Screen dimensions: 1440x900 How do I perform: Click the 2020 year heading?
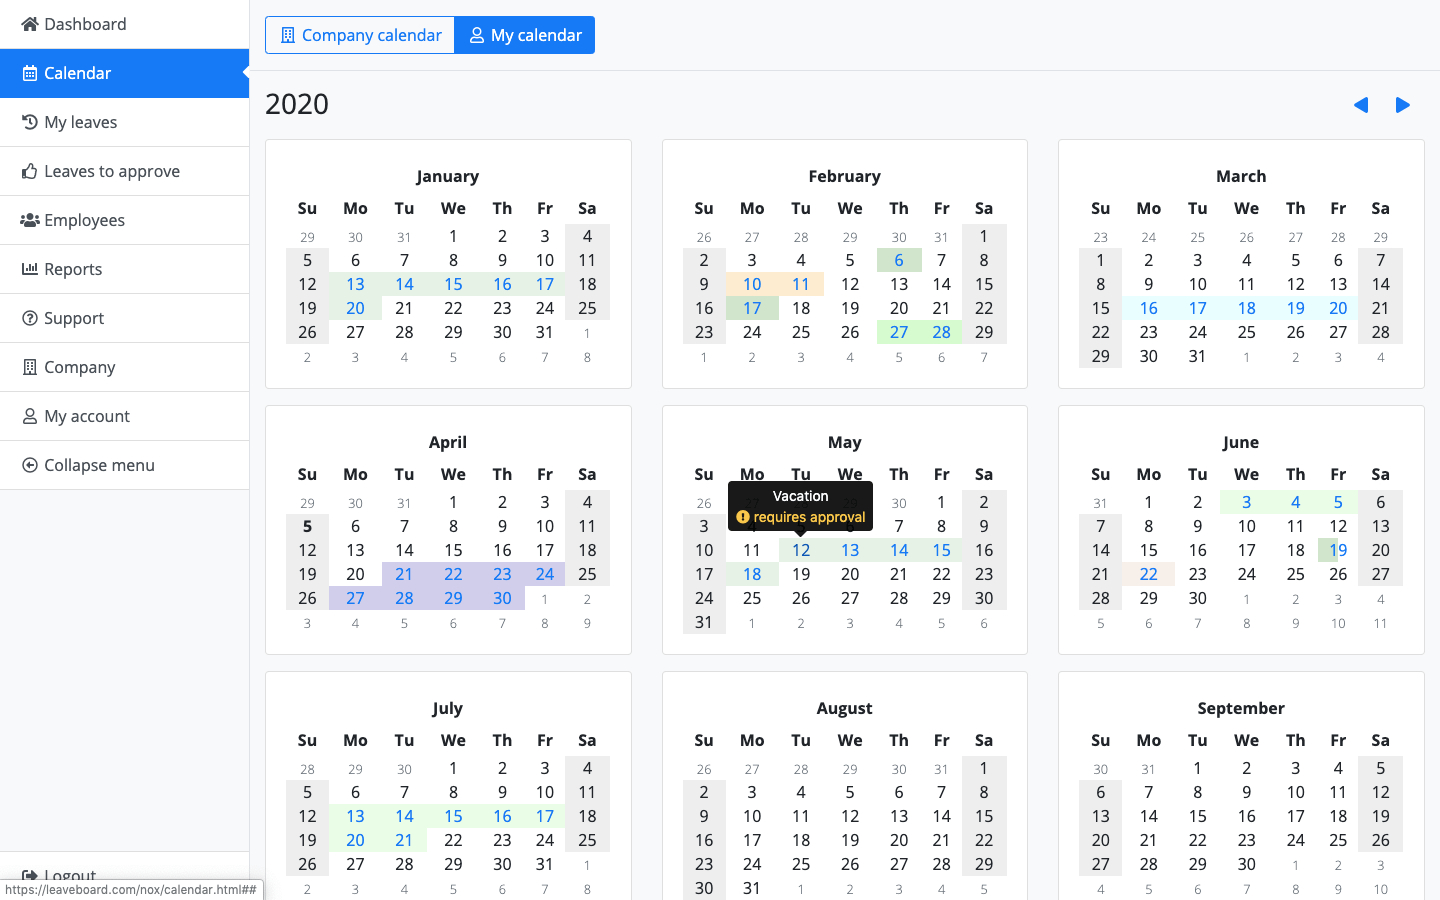point(297,104)
